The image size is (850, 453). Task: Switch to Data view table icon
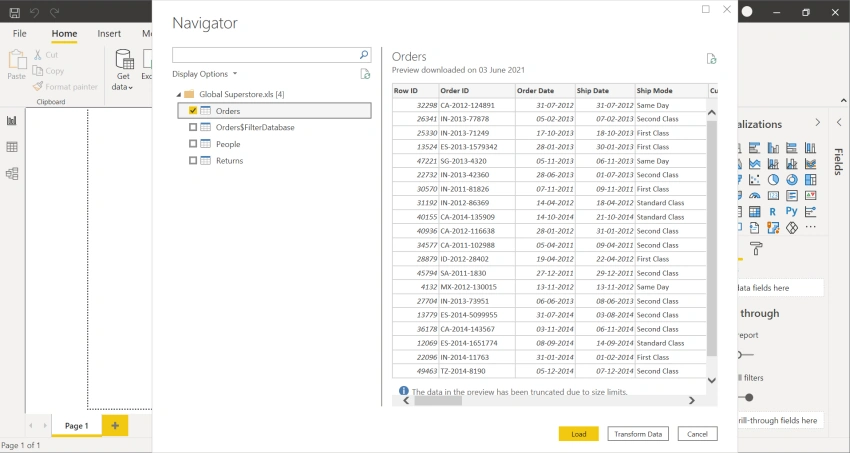tap(11, 147)
